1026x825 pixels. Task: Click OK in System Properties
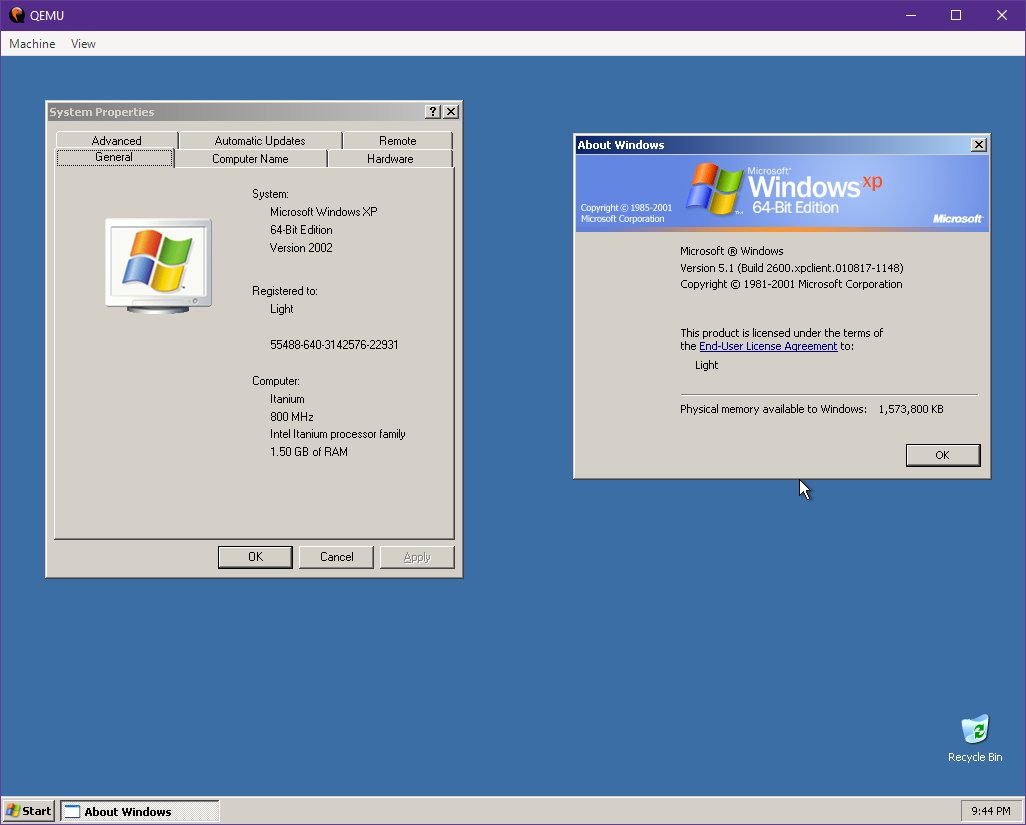click(255, 557)
